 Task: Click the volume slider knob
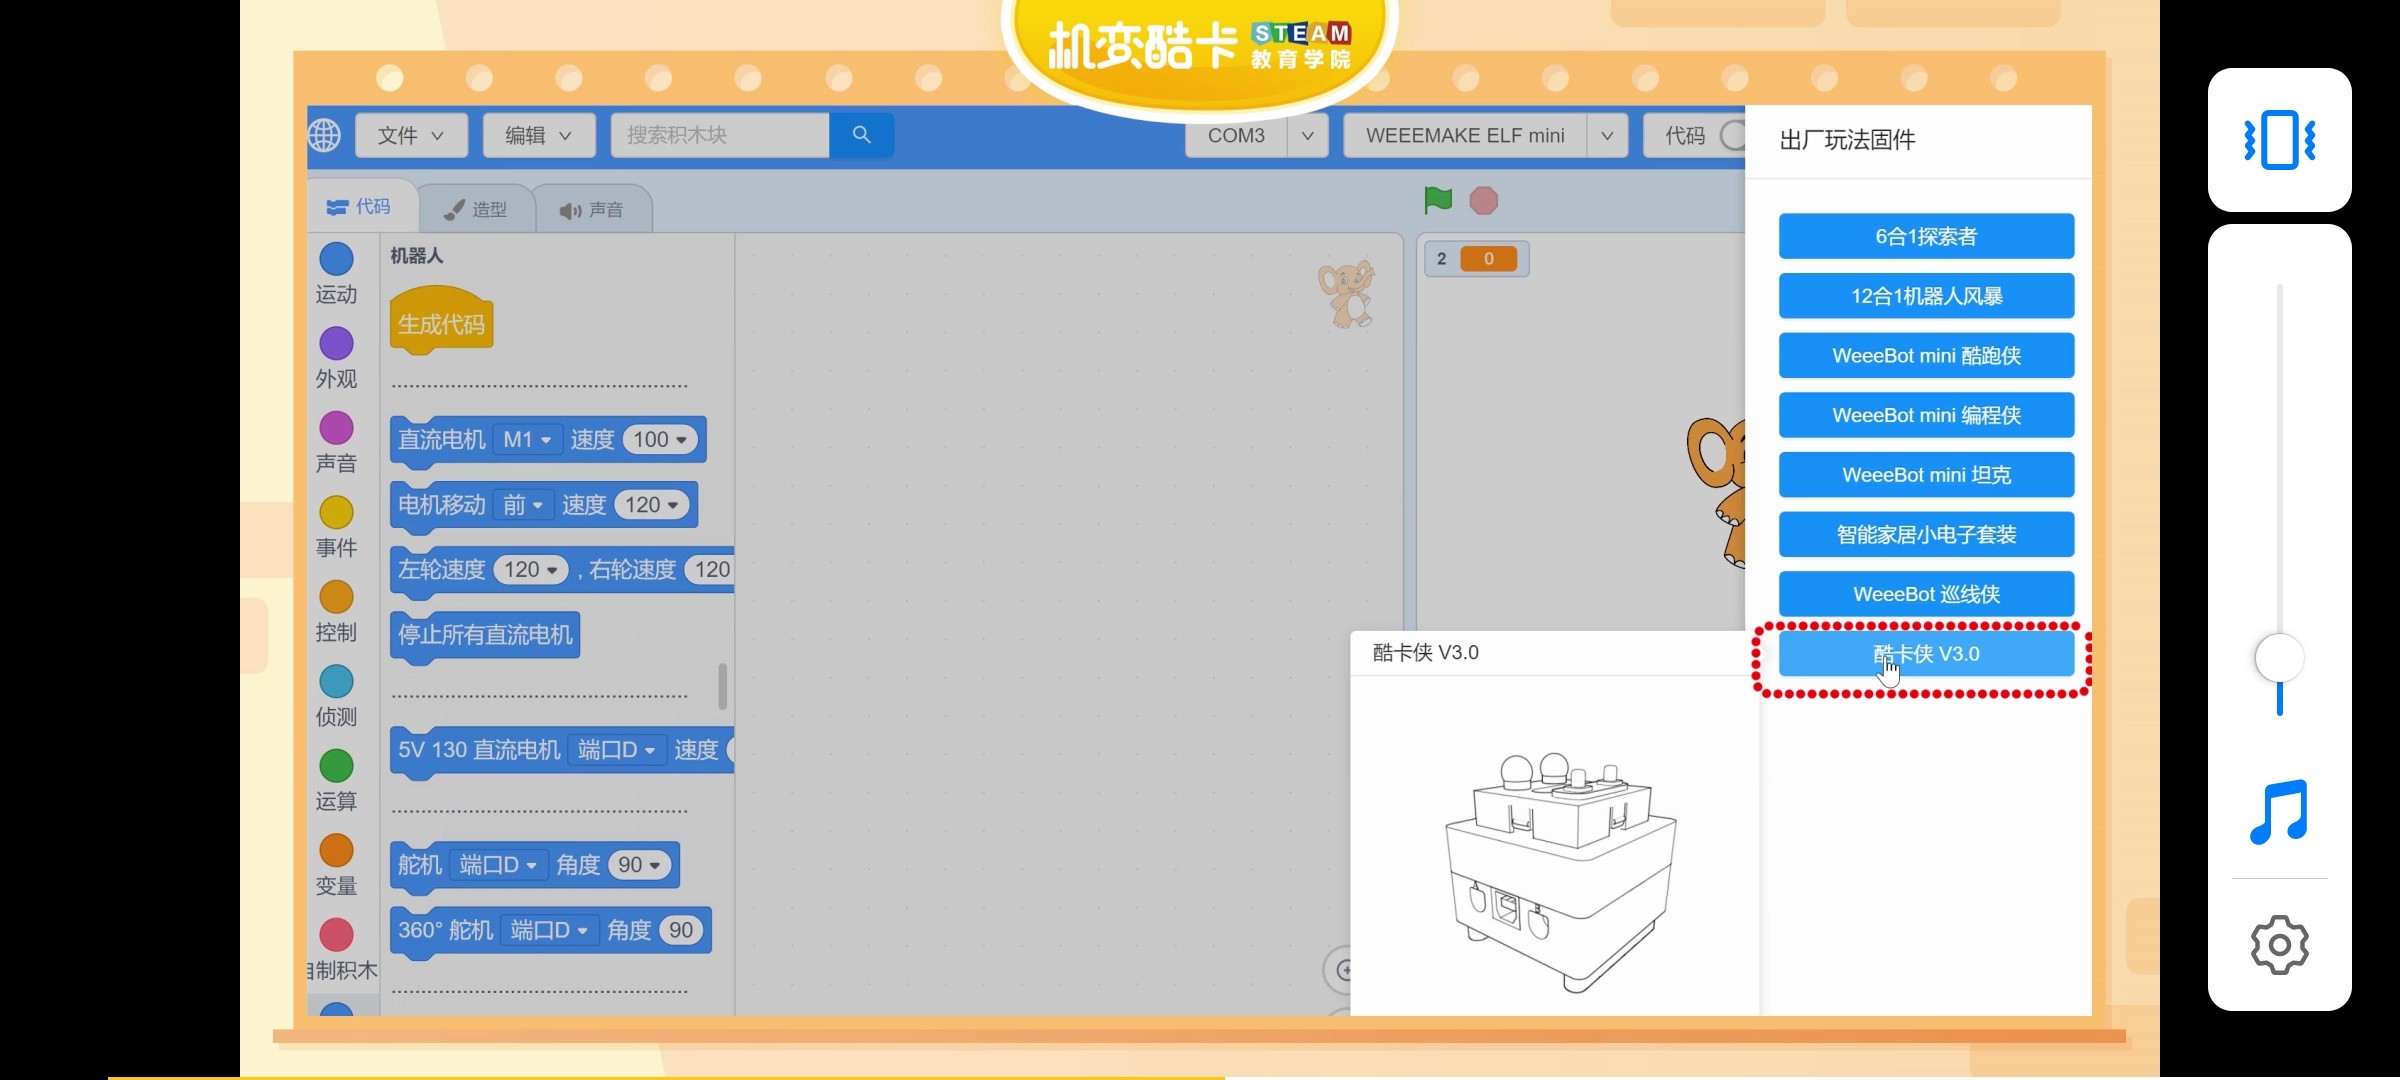[x=2279, y=658]
